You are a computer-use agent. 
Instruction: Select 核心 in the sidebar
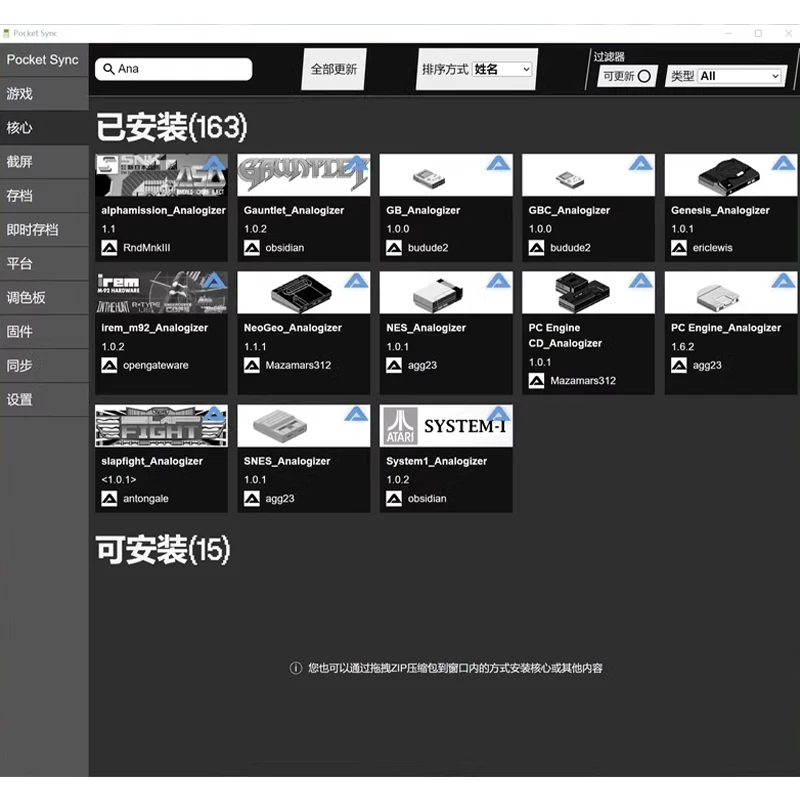44,128
